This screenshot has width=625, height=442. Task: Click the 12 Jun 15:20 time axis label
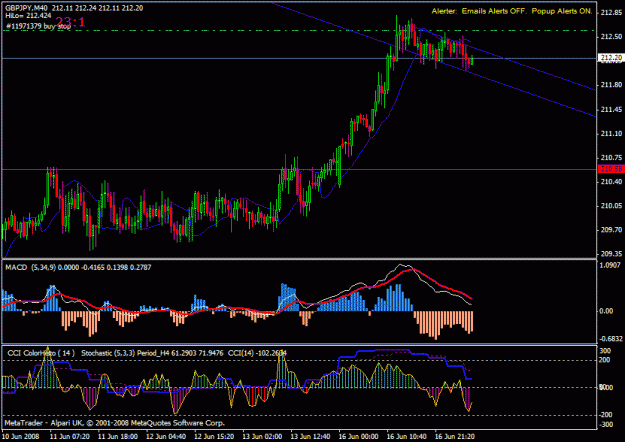214,436
